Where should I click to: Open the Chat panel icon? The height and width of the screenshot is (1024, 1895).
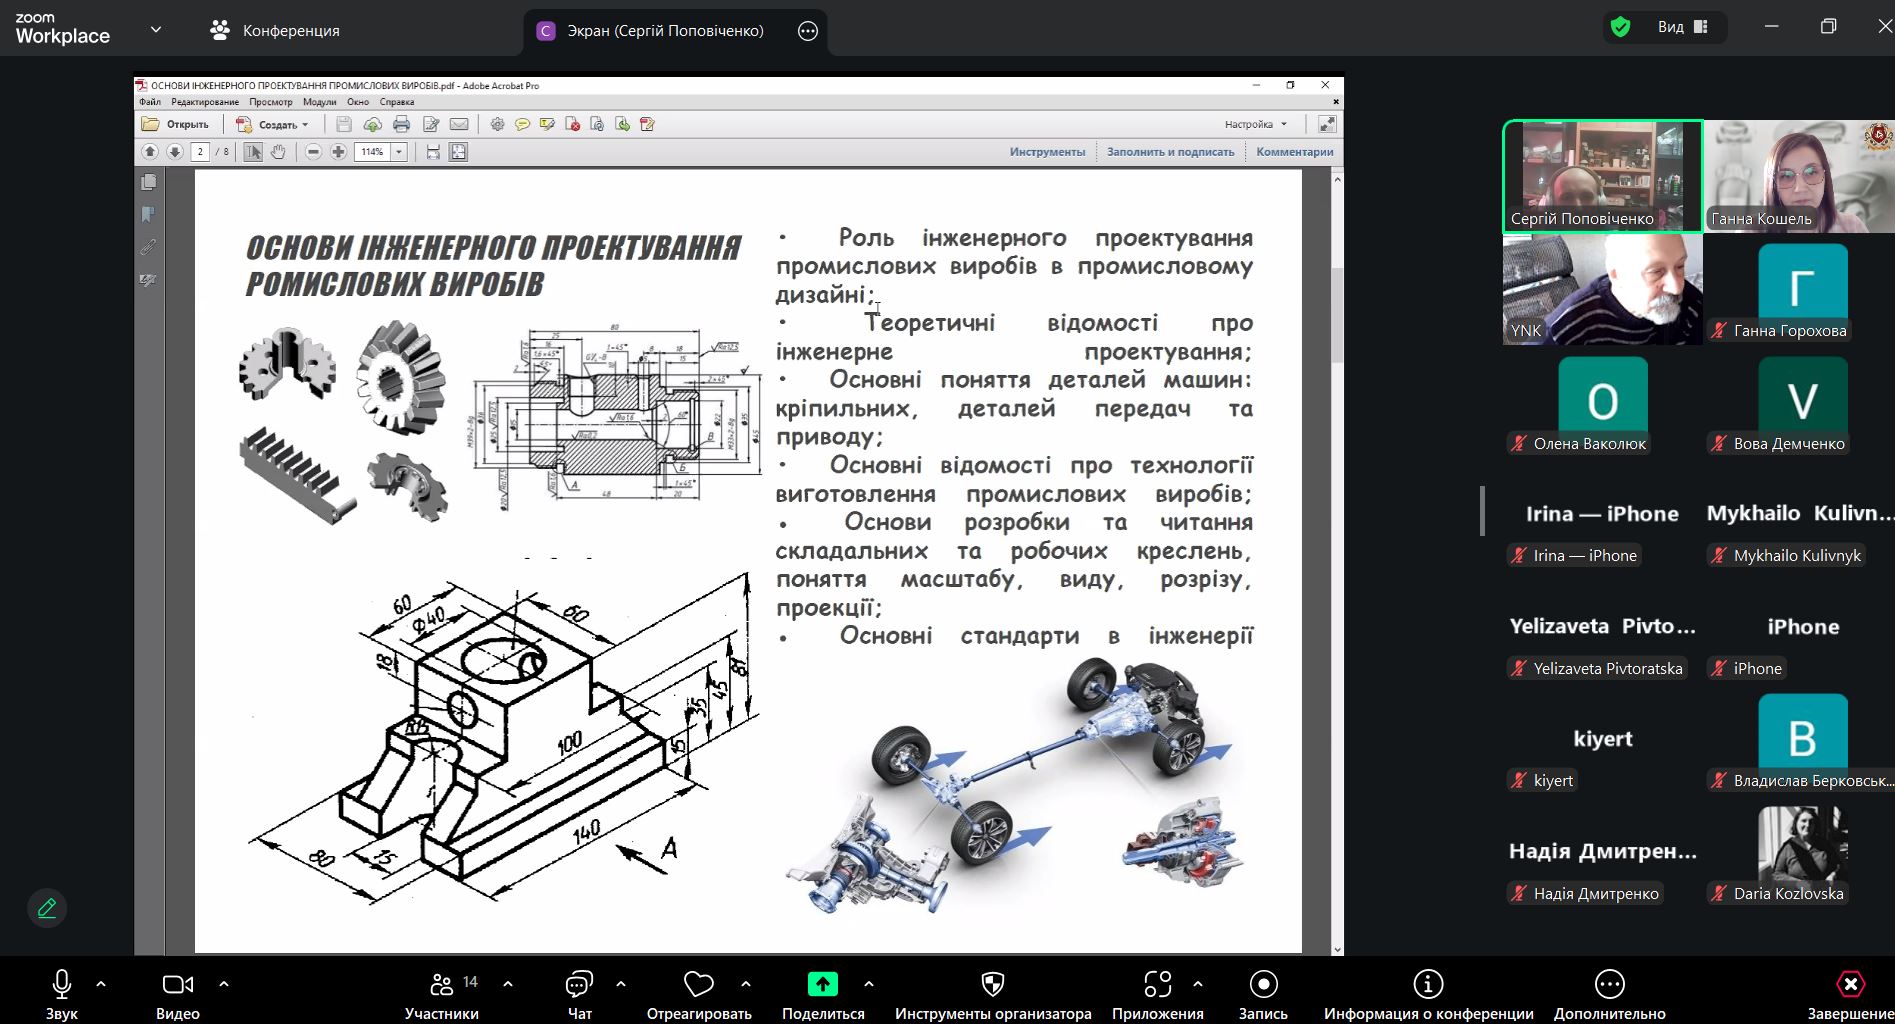coord(579,985)
